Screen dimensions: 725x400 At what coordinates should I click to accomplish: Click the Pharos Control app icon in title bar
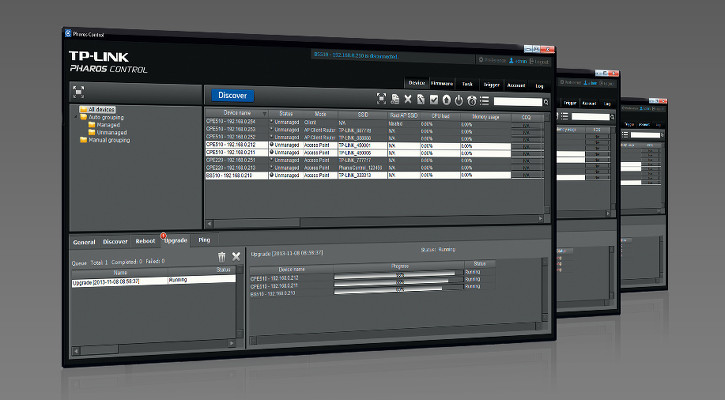pyautogui.click(x=68, y=33)
